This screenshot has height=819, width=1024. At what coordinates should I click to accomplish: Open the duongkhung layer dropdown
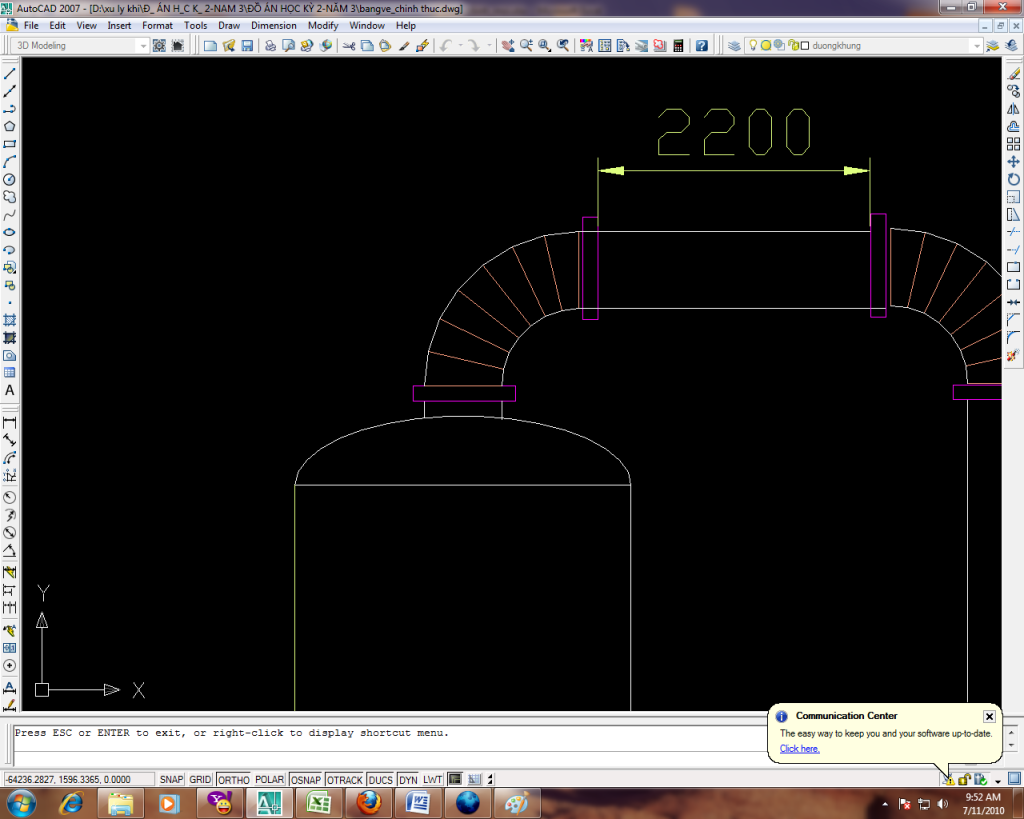pyautogui.click(x=976, y=46)
